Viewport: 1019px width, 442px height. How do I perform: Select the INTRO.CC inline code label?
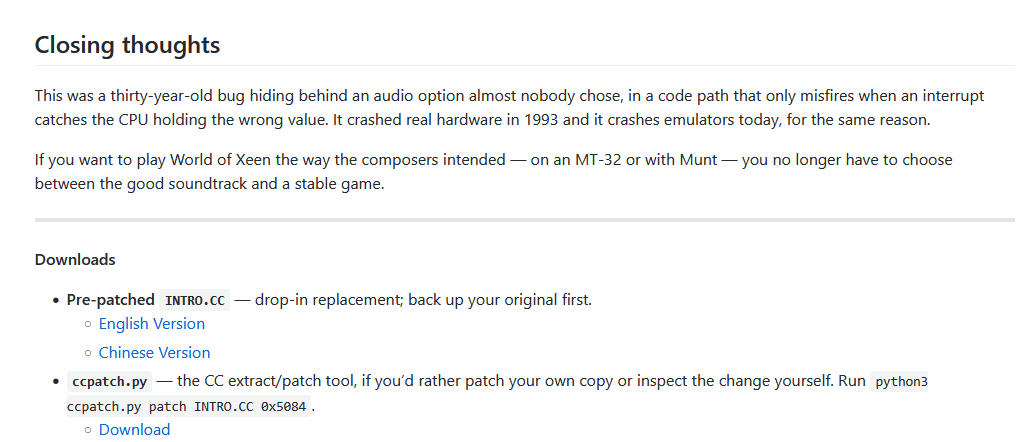(195, 300)
